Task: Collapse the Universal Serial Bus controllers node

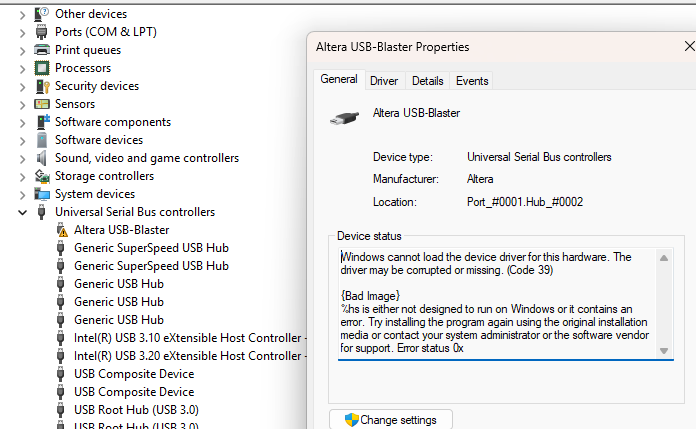Action: pos(23,212)
